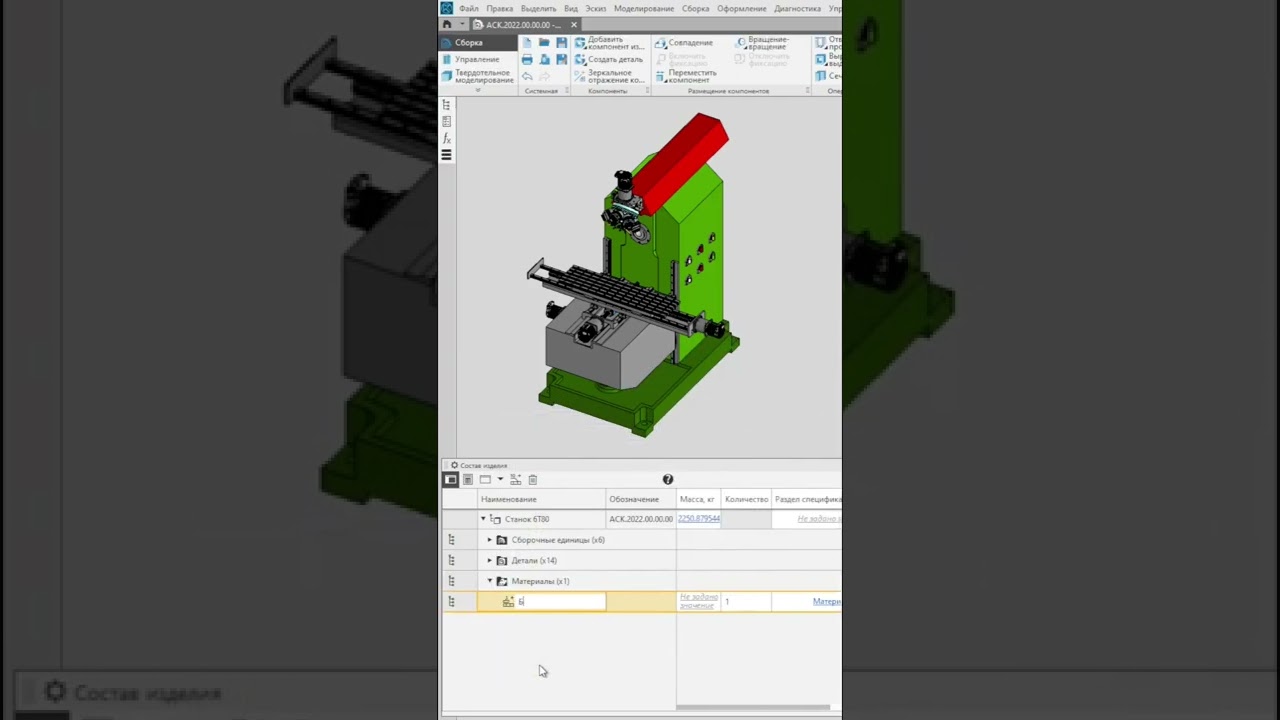1280x720 pixels.
Task: Click the KOMPAS application logo icon
Action: pos(447,8)
